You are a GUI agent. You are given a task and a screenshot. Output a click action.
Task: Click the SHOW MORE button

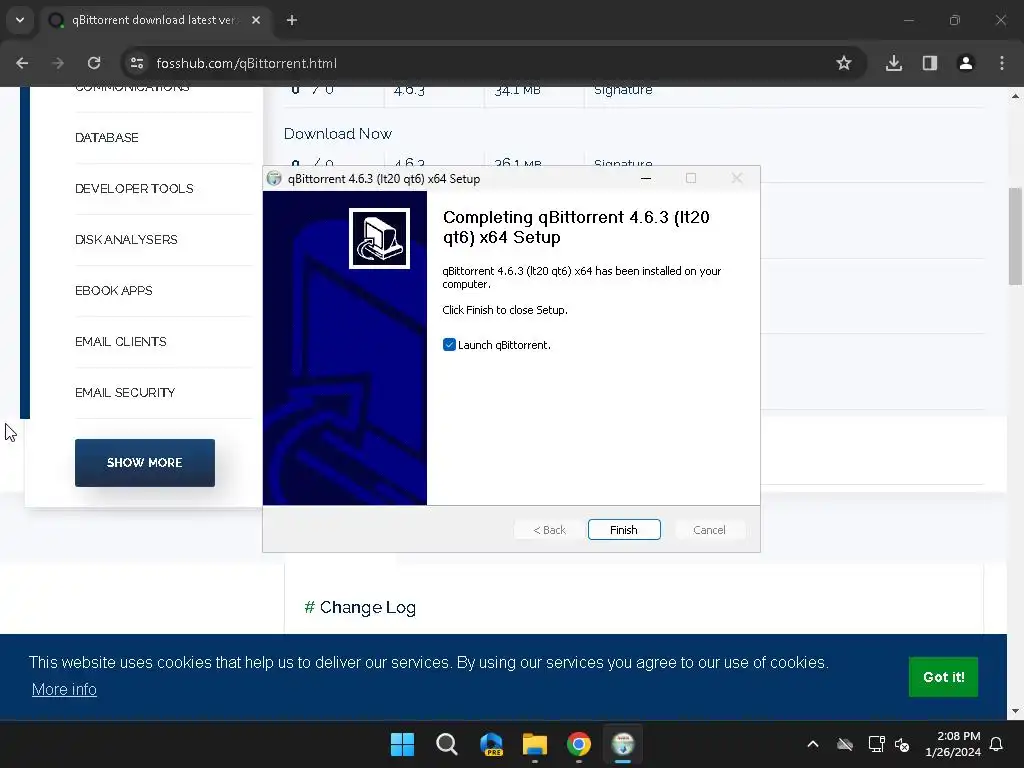(145, 463)
